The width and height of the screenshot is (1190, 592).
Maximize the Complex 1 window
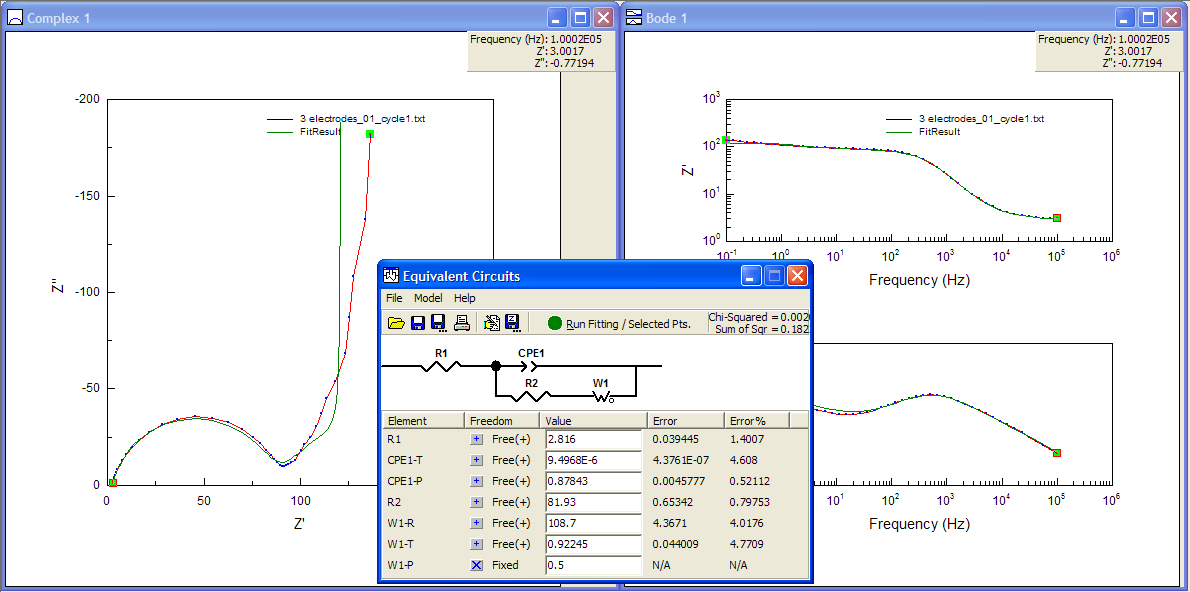(581, 17)
